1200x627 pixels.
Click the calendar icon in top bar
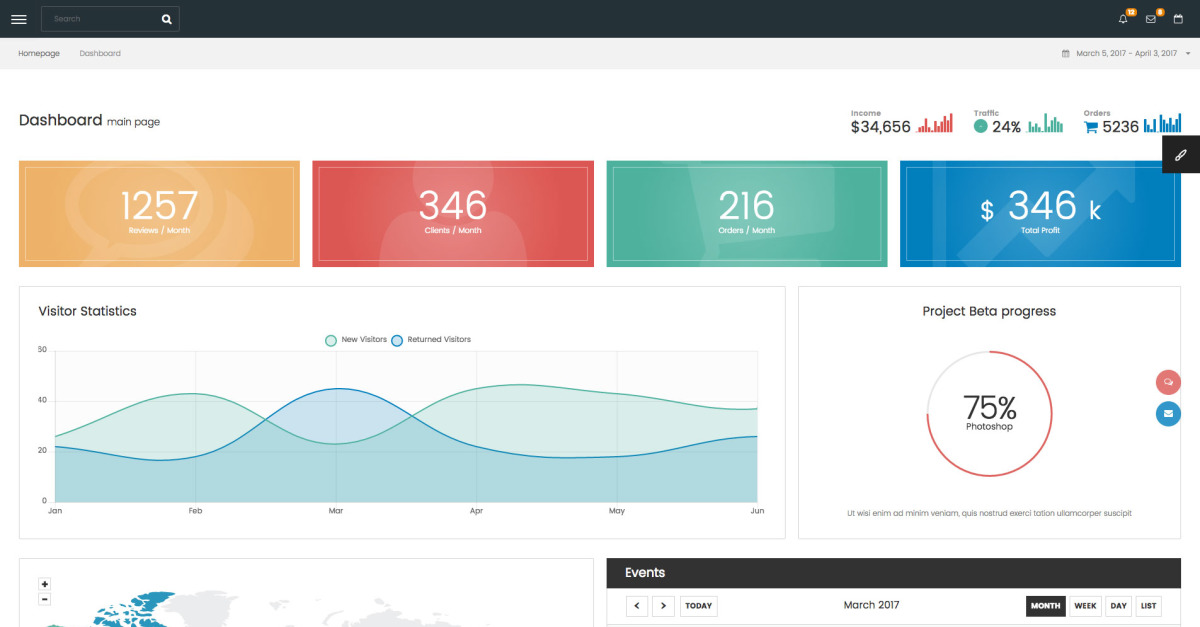1178,19
